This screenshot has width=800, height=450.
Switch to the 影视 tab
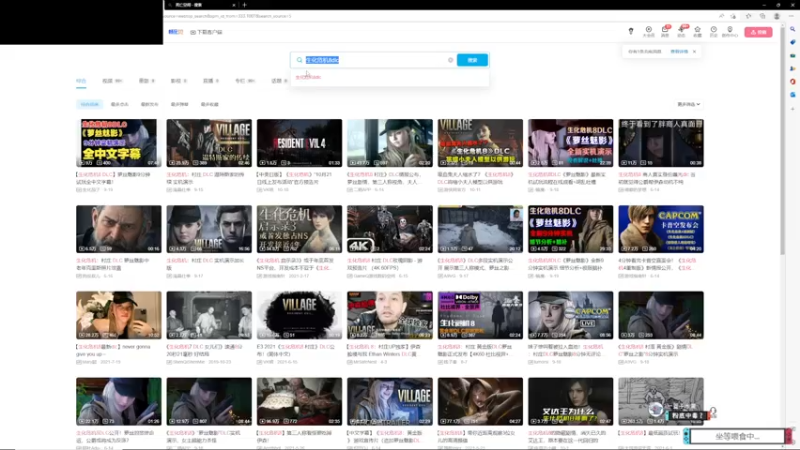pyautogui.click(x=178, y=81)
